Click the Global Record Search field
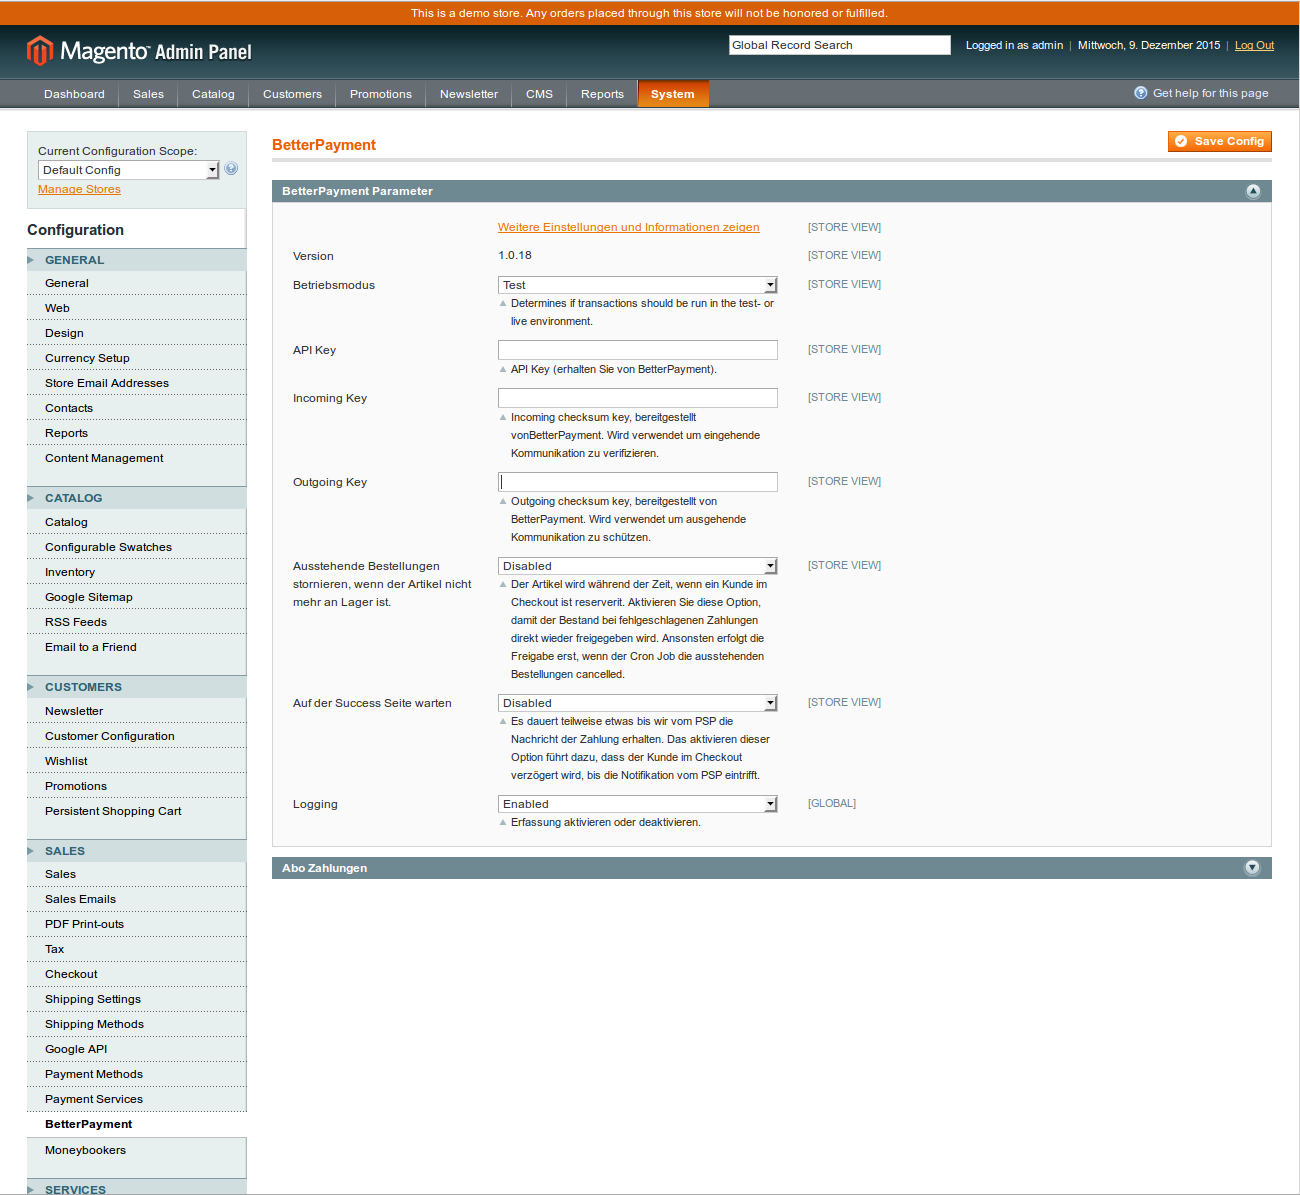1300x1195 pixels. (x=839, y=45)
